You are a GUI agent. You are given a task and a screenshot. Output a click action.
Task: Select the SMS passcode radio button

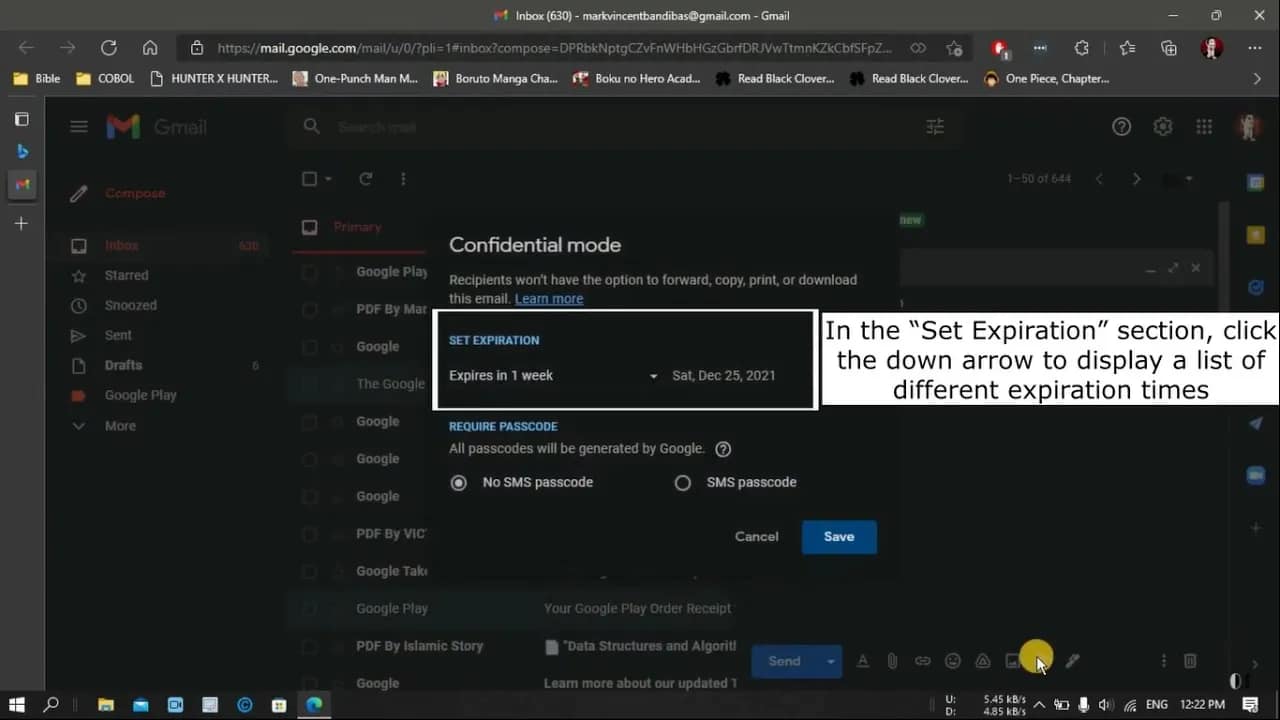(683, 483)
